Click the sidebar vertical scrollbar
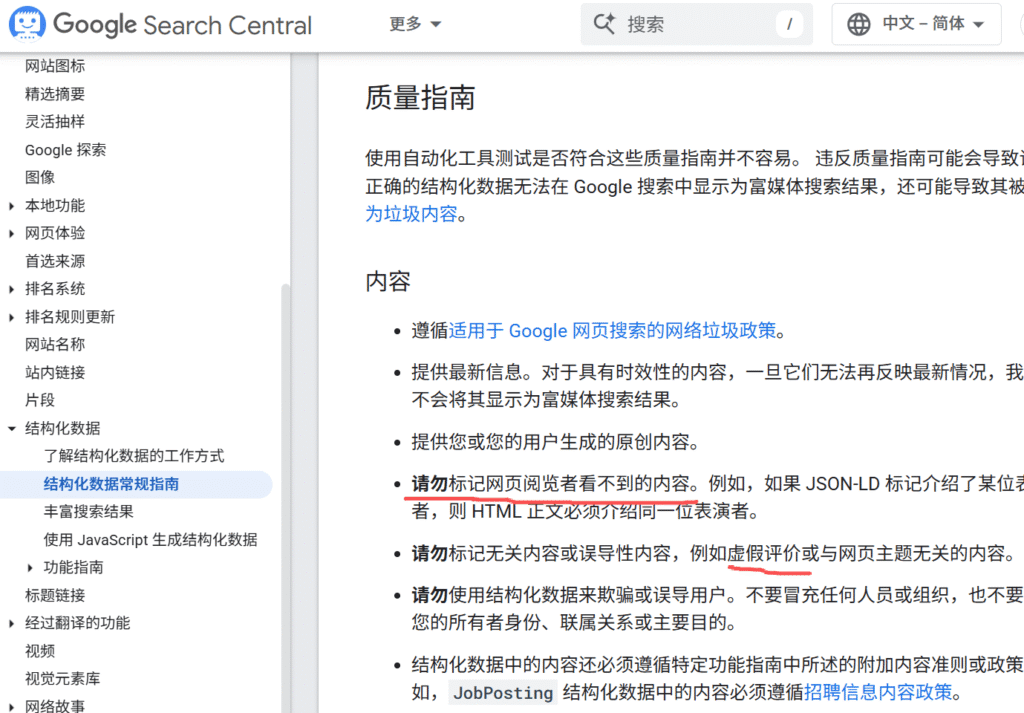 click(285, 496)
